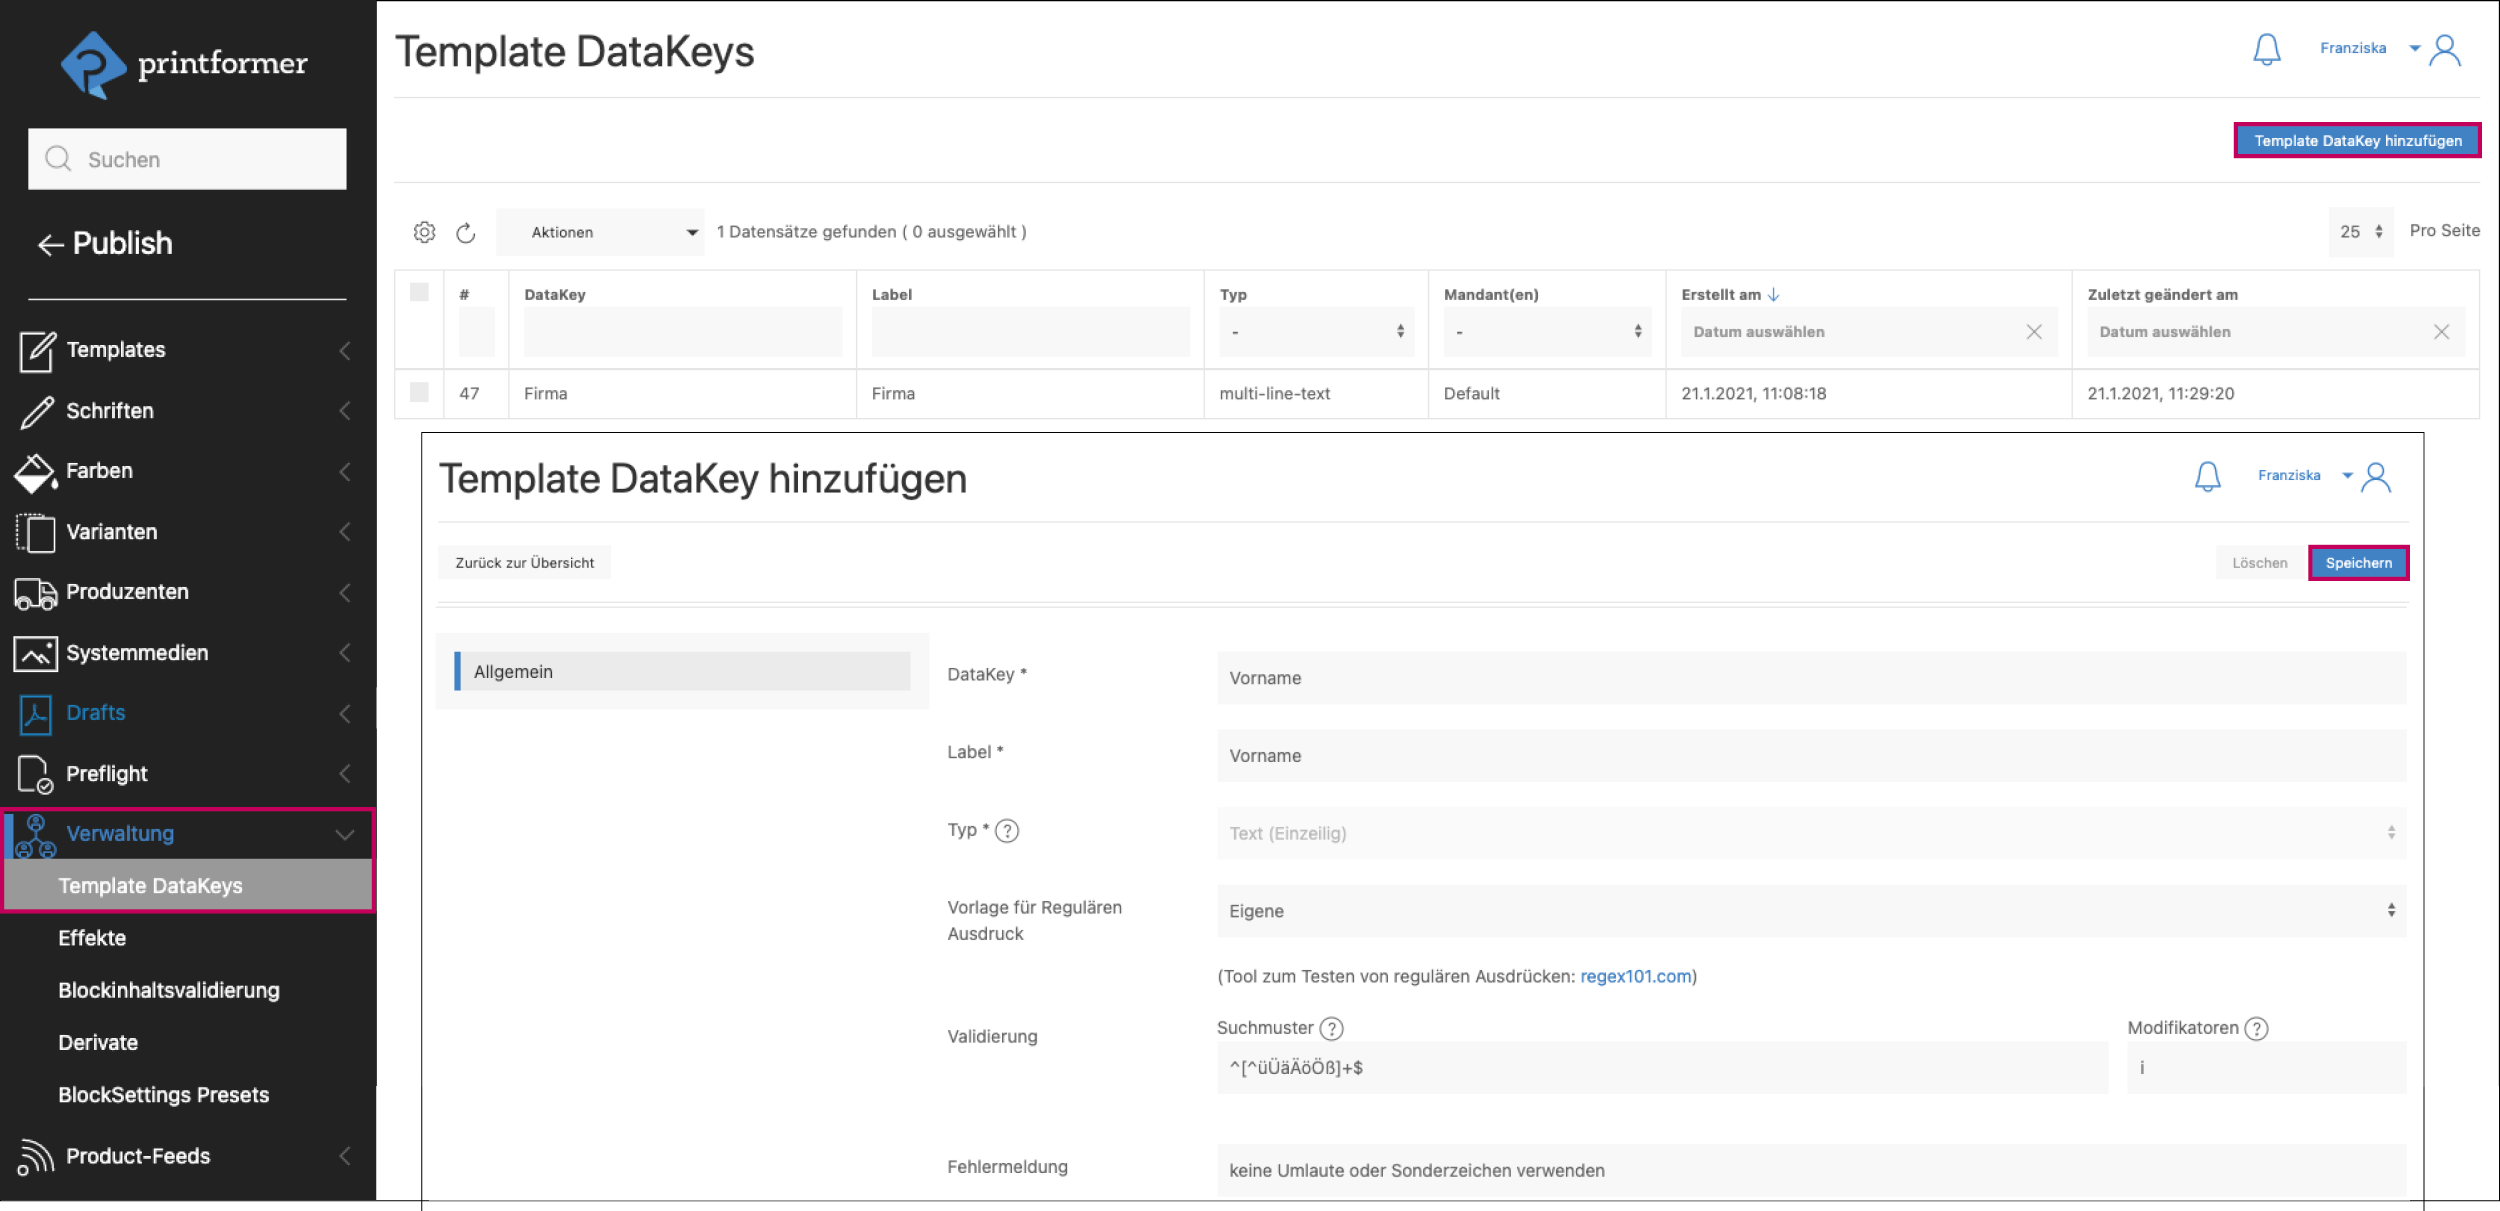
Task: Click the Produzenten truck icon
Action: pyautogui.click(x=35, y=593)
